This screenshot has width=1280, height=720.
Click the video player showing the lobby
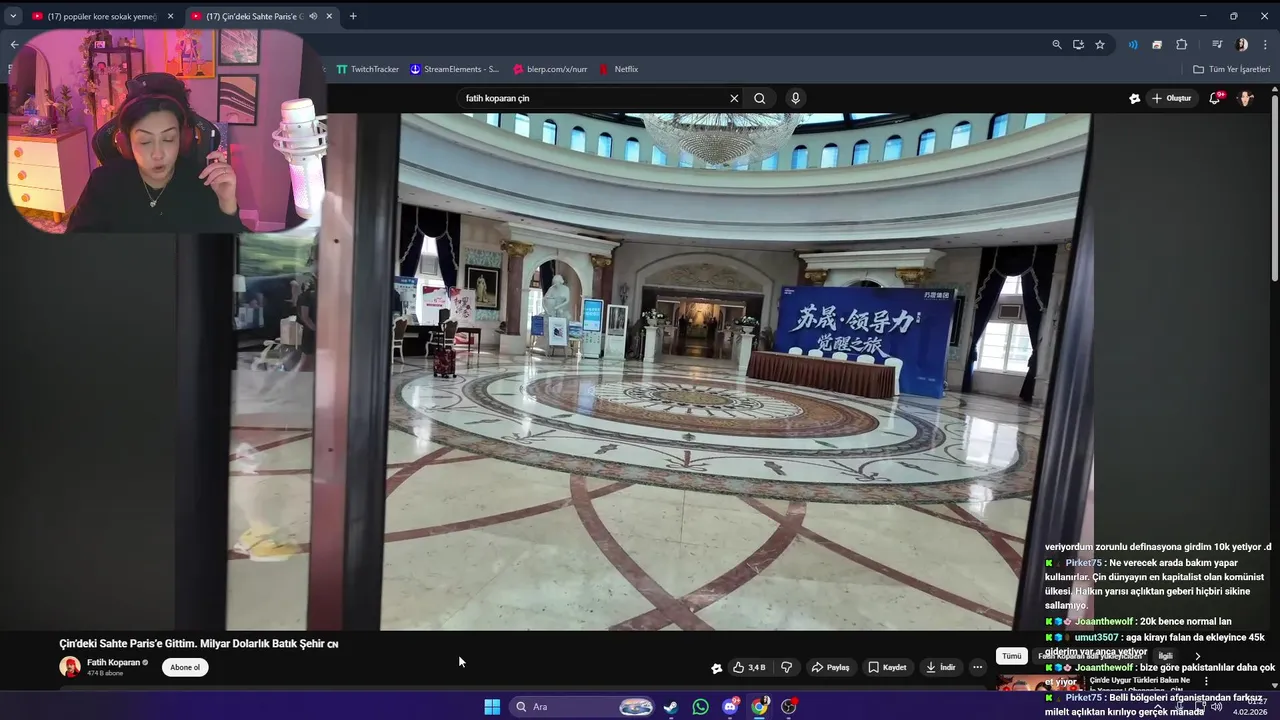pos(660,372)
